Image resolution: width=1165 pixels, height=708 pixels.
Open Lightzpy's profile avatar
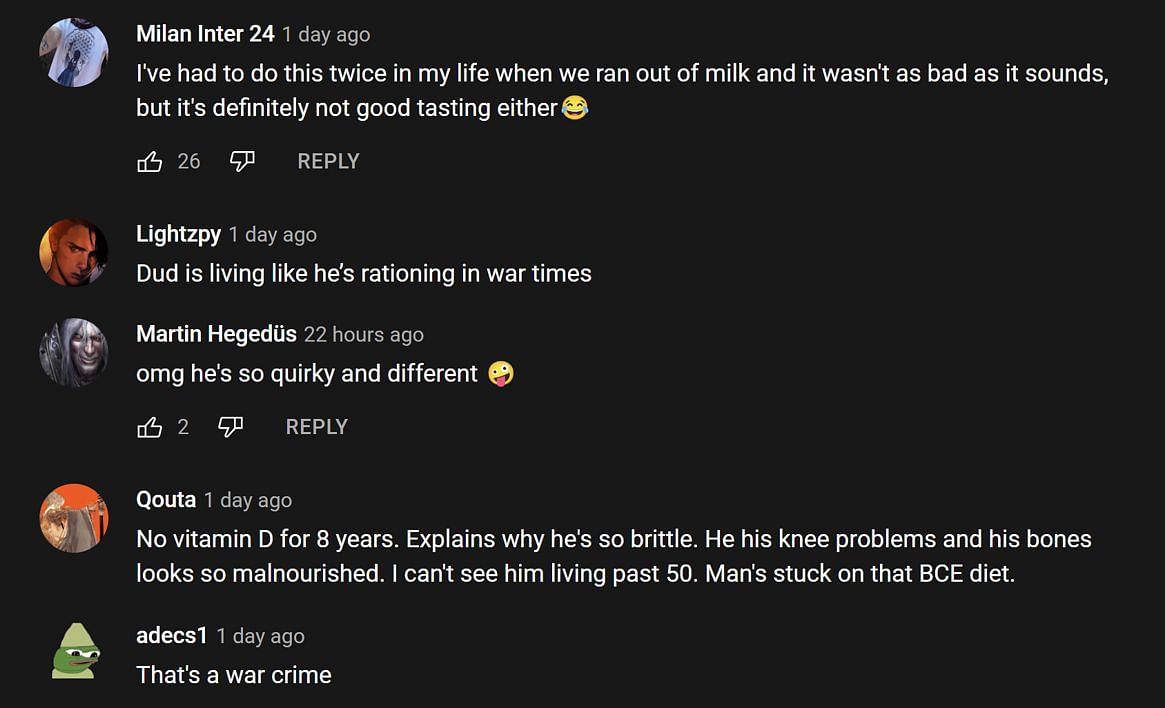click(x=74, y=252)
